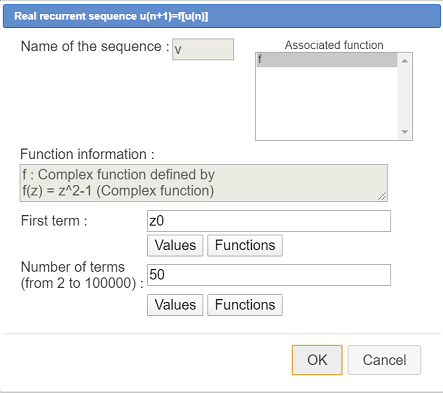Focus the Number of terms field showing 50
This screenshot has height=393, width=443.
point(269,275)
